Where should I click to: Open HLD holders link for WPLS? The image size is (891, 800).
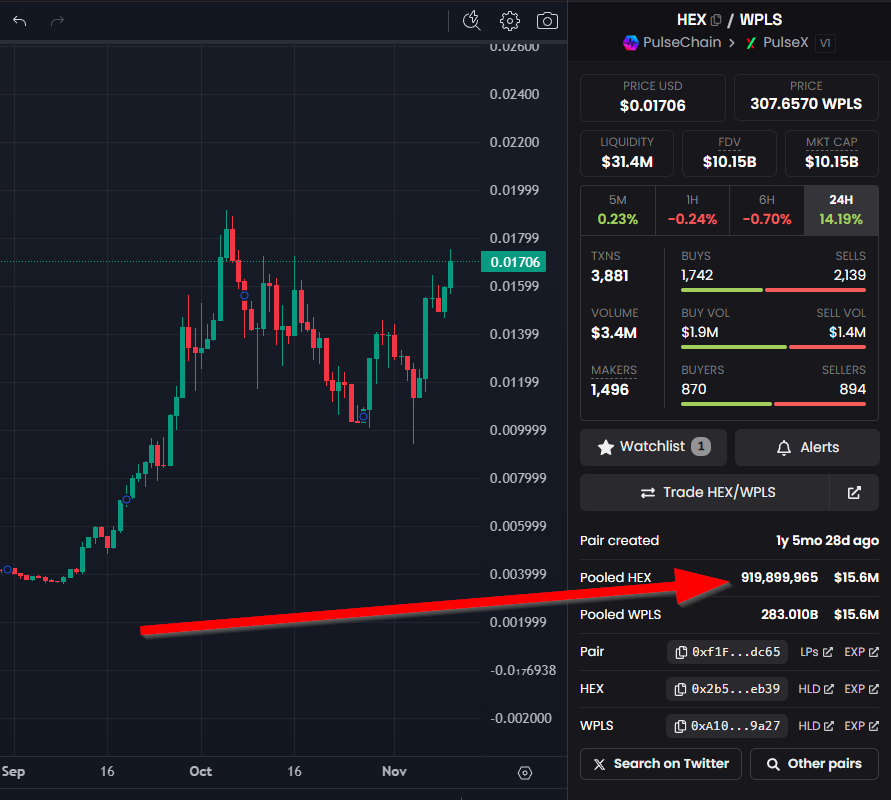(816, 726)
